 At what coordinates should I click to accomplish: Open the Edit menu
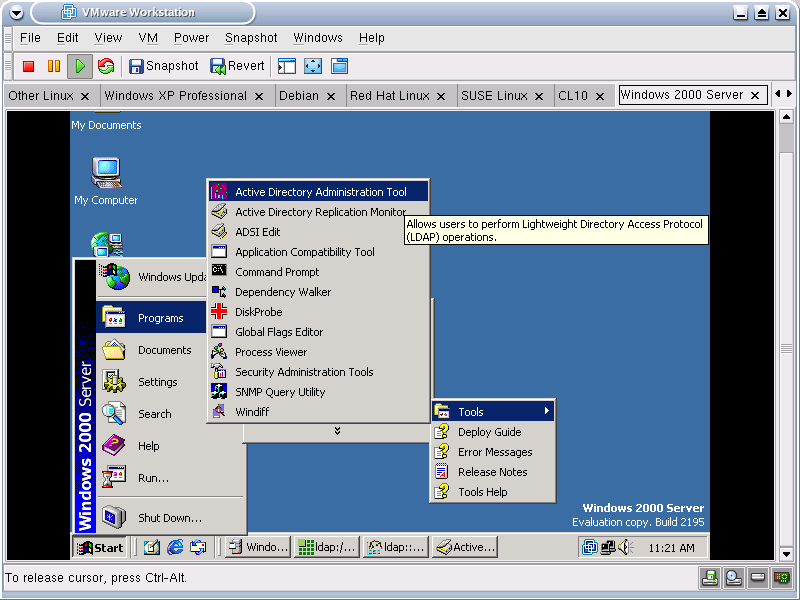pyautogui.click(x=67, y=38)
